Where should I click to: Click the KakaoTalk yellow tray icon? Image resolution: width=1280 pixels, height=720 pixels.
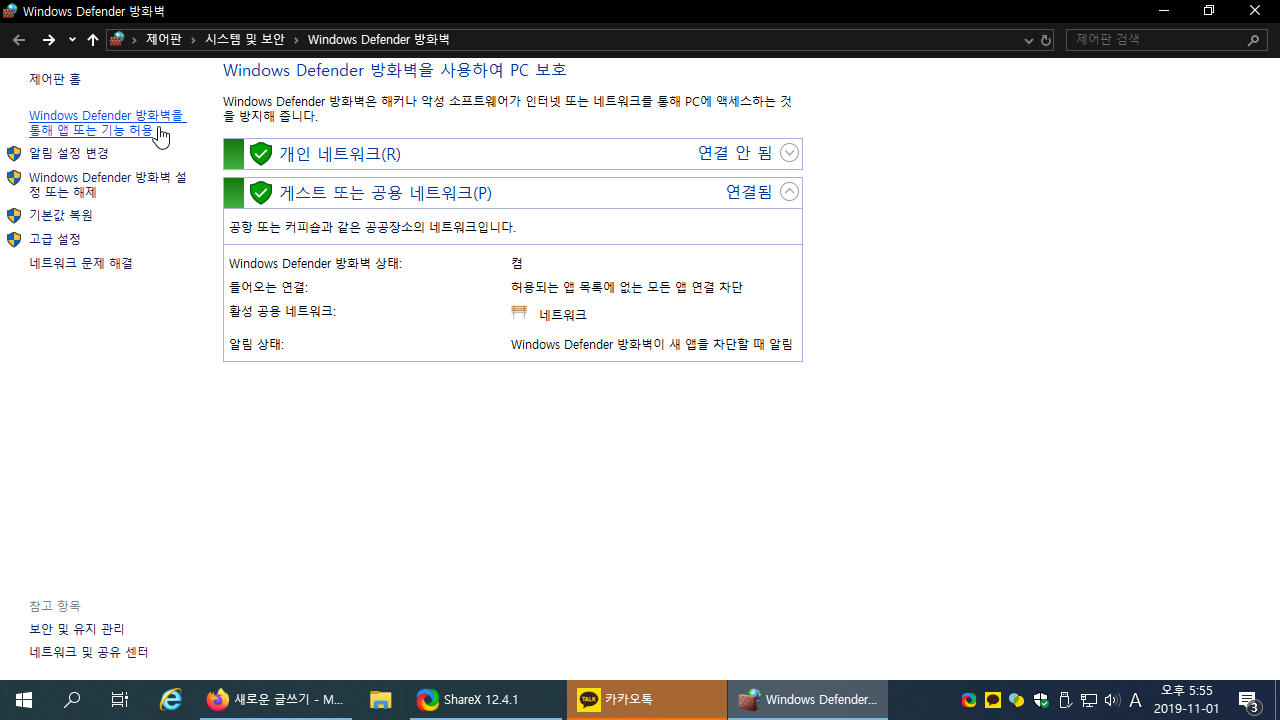click(x=993, y=700)
